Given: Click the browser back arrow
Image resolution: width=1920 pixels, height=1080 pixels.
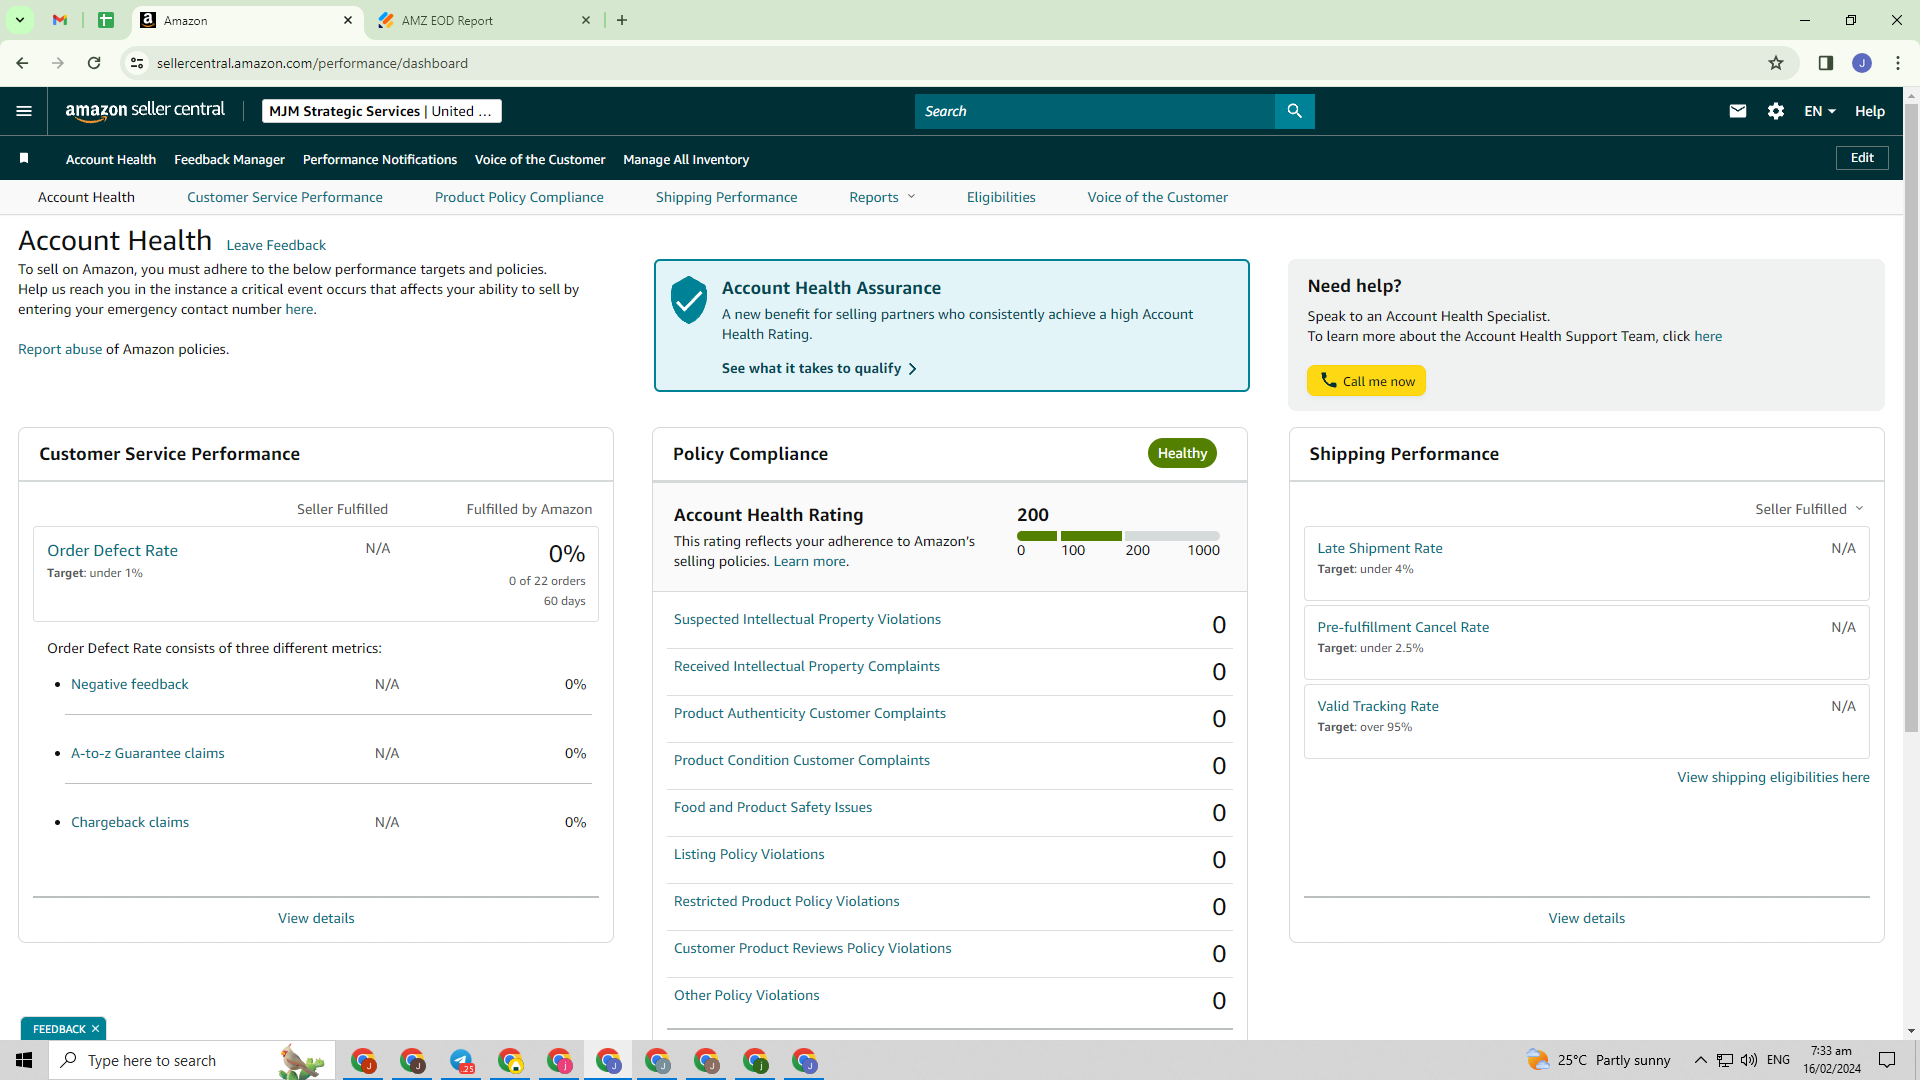Looking at the screenshot, I should pyautogui.click(x=22, y=63).
